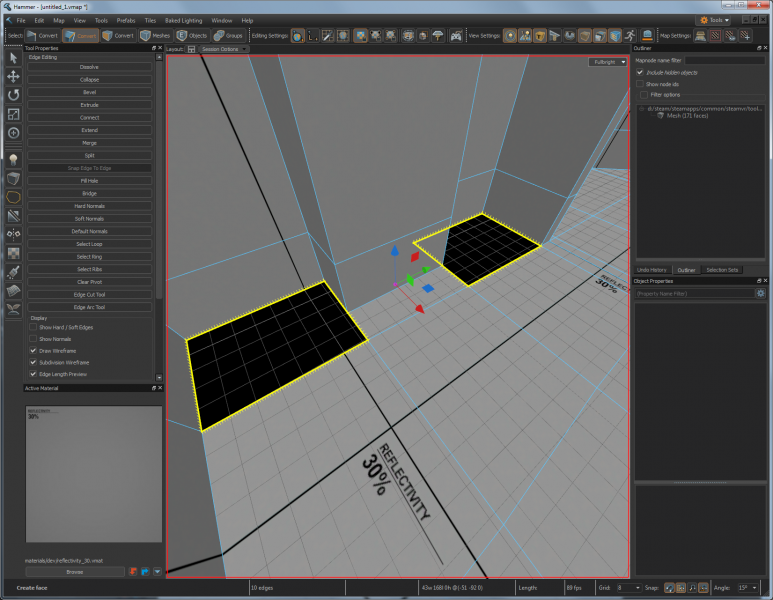Select the Meshes selection mode
The width and height of the screenshot is (773, 600).
point(155,35)
